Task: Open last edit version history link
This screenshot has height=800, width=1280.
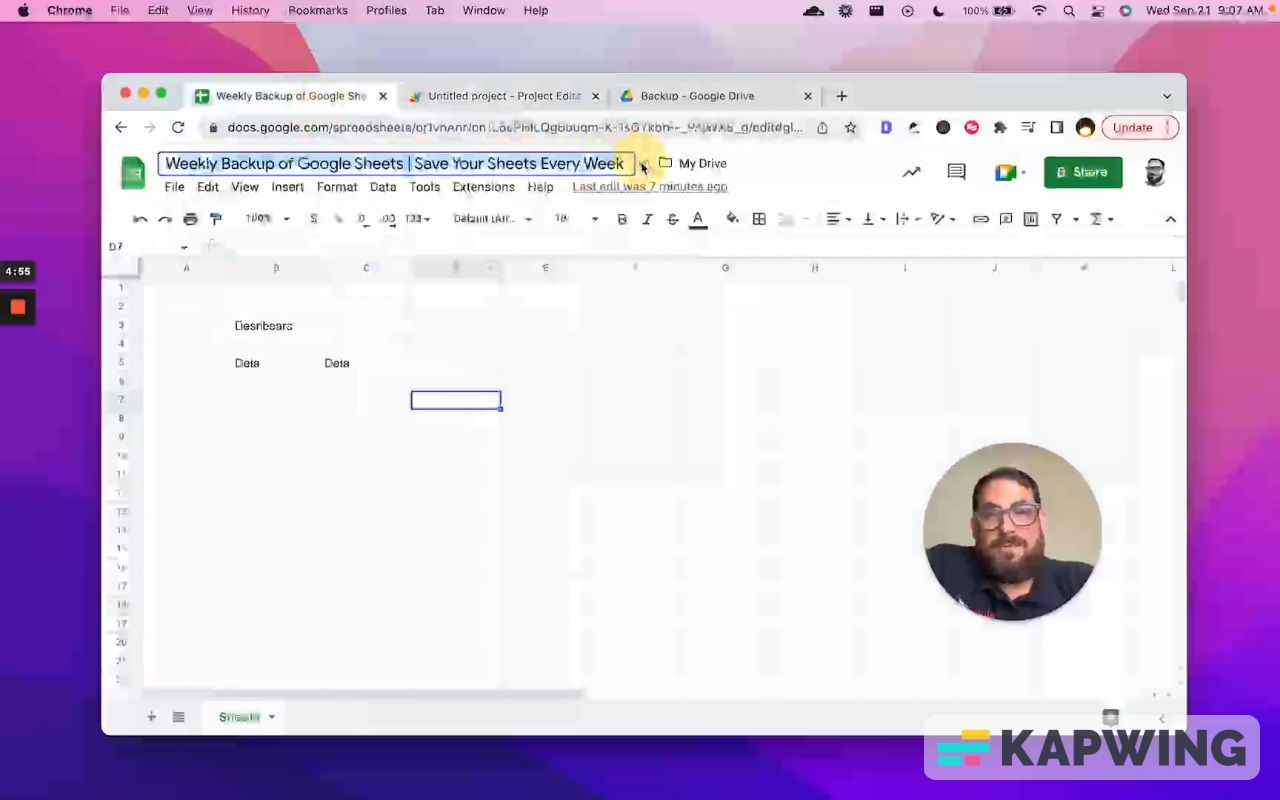Action: point(650,187)
